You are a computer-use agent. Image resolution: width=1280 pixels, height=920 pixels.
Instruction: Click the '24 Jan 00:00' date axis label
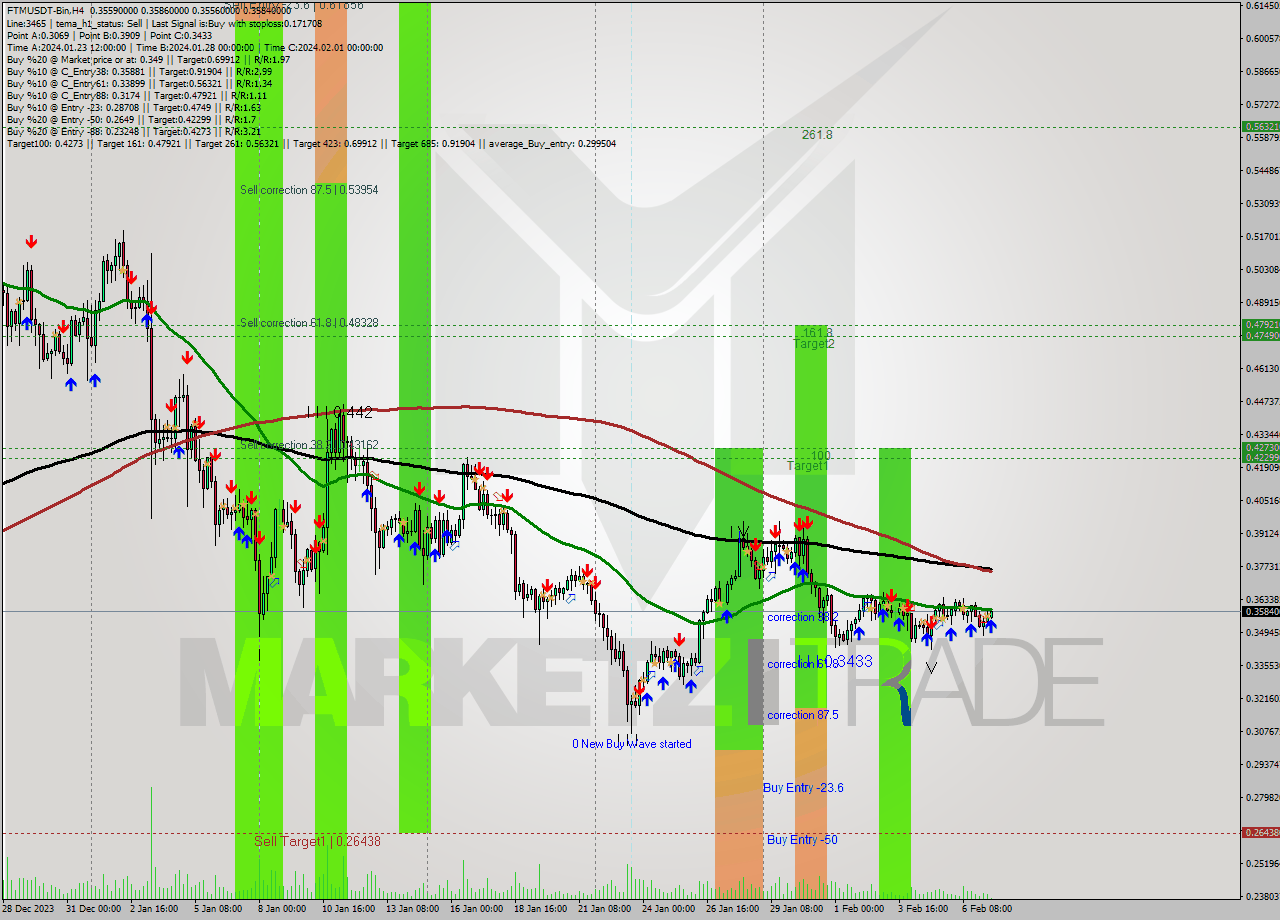tap(668, 909)
